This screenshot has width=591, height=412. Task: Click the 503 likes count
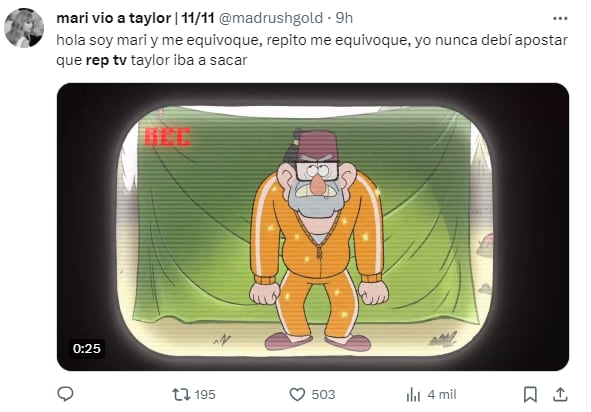click(323, 395)
